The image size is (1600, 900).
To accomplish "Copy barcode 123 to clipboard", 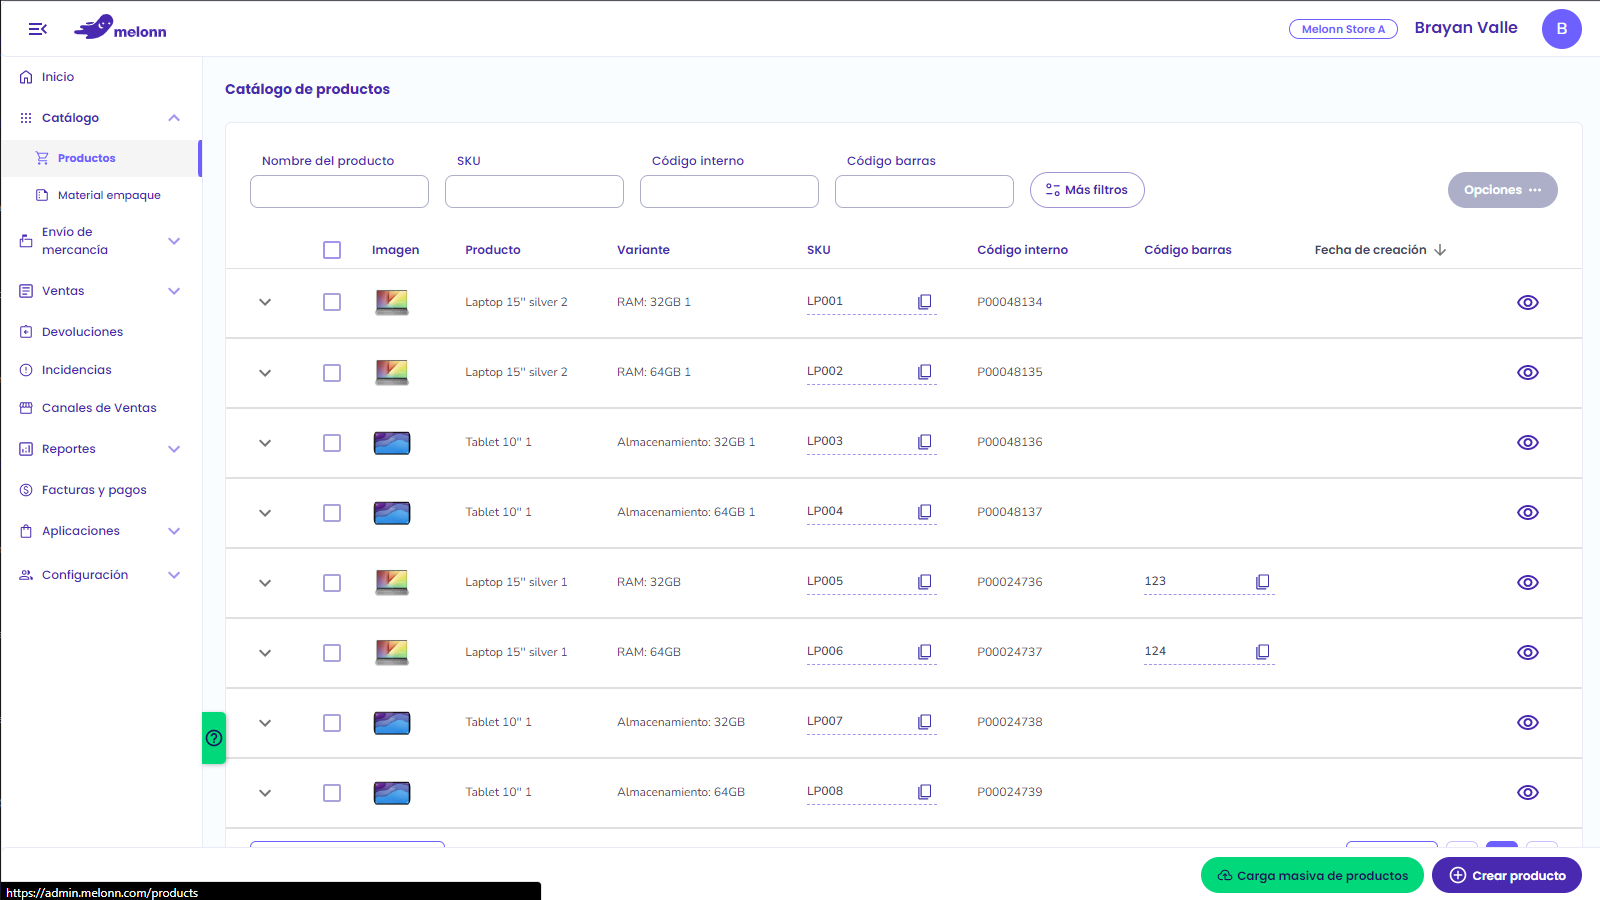I will tap(1263, 582).
